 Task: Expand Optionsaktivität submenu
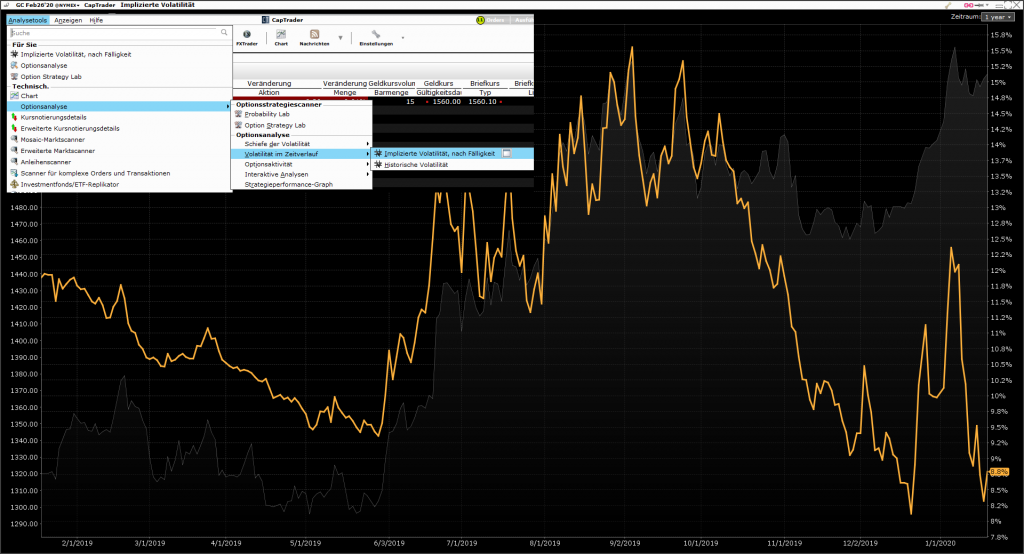[x=302, y=164]
